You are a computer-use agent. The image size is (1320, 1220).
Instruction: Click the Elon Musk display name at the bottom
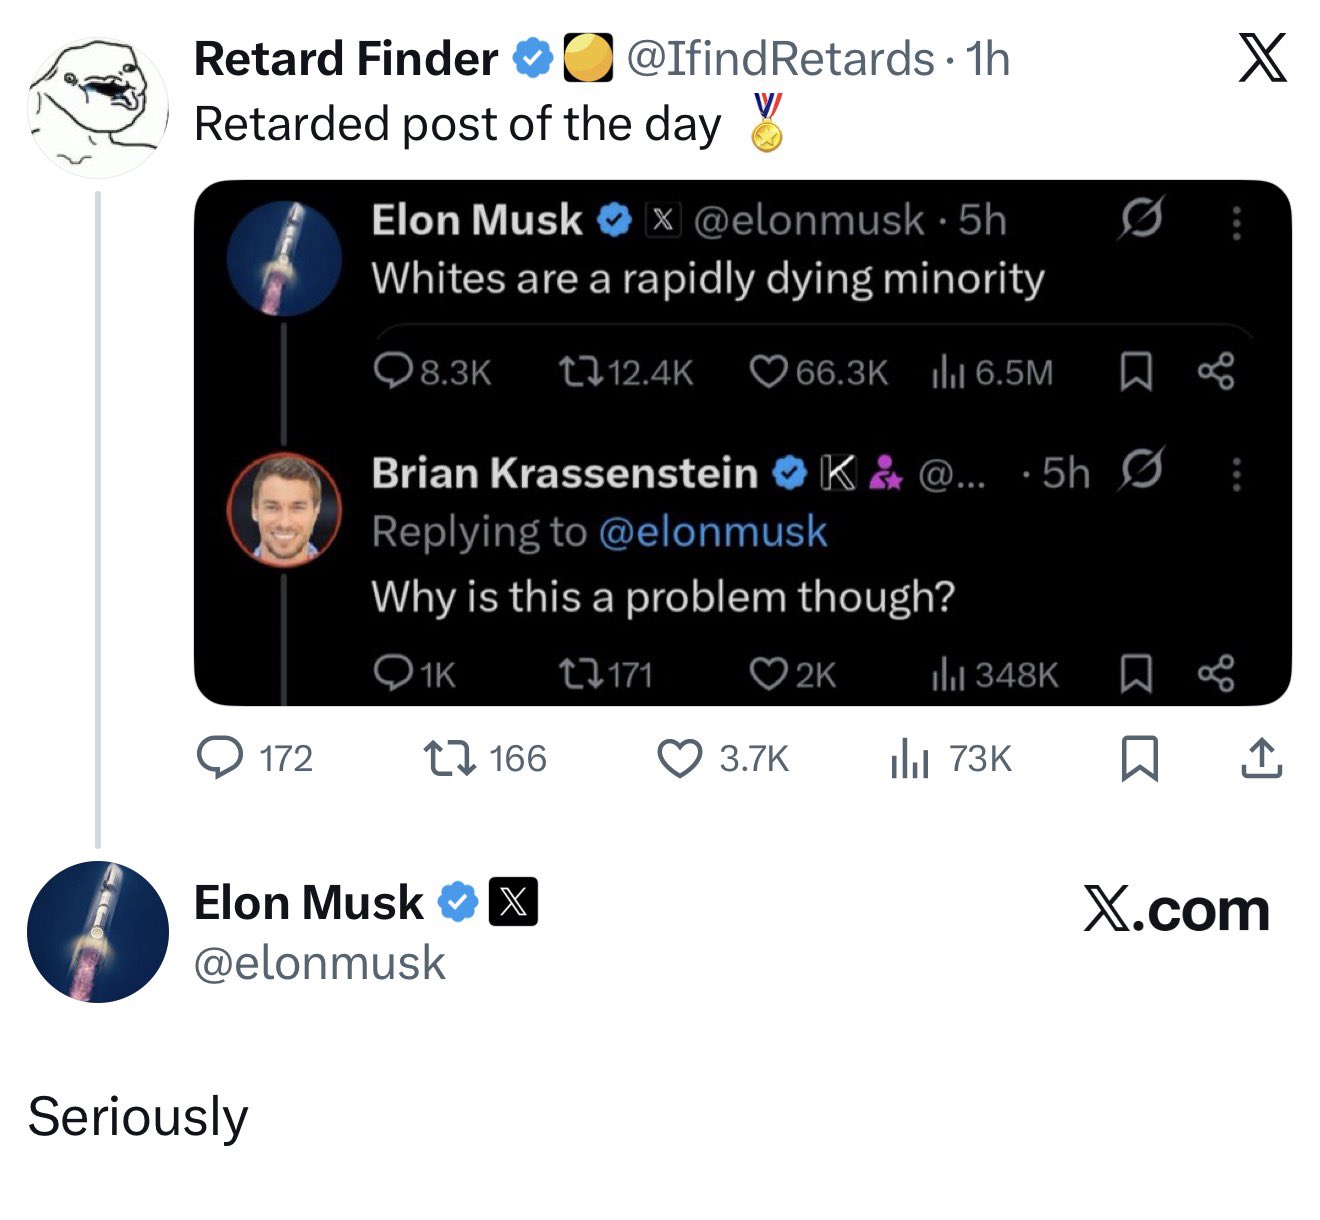(308, 903)
